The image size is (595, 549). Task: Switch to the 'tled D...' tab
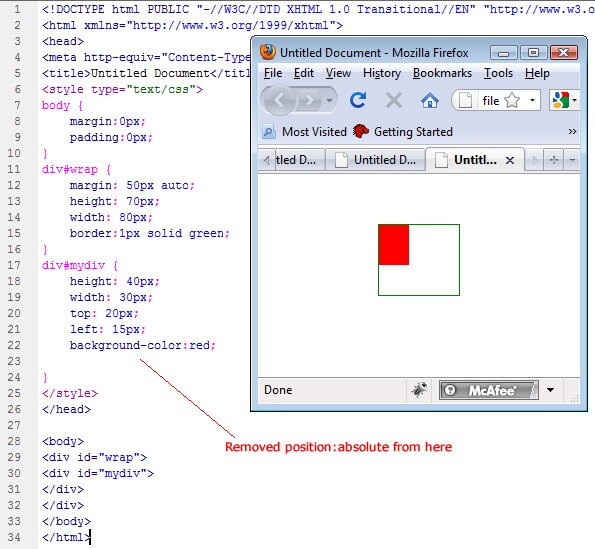[x=299, y=160]
